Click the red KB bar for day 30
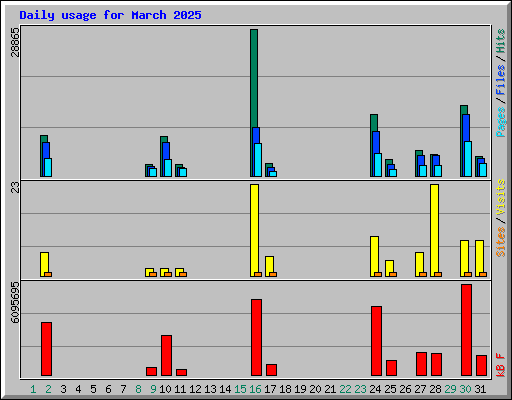 pyautogui.click(x=466, y=330)
